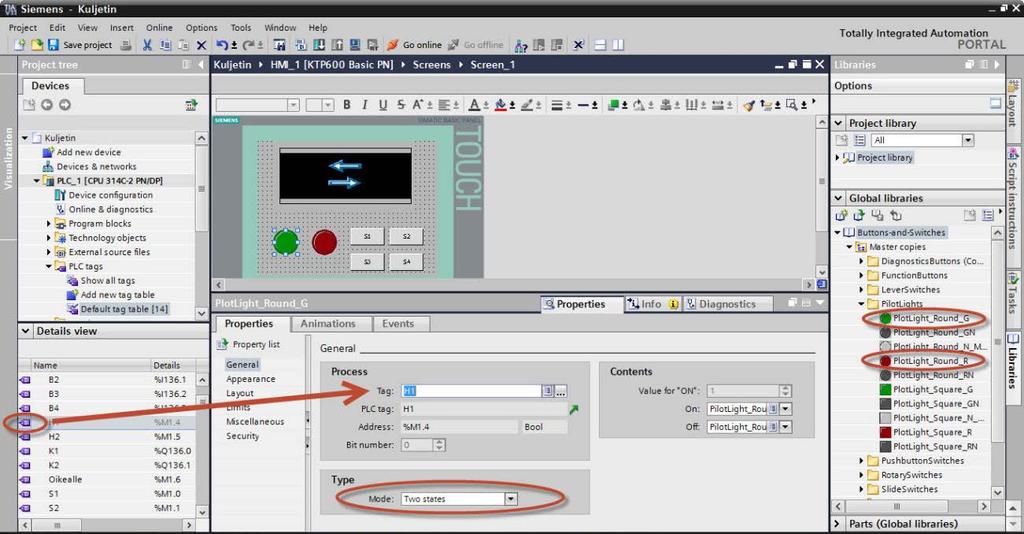Screen dimensions: 1024x534
Task: Open Device configuration item
Action: click(110, 195)
